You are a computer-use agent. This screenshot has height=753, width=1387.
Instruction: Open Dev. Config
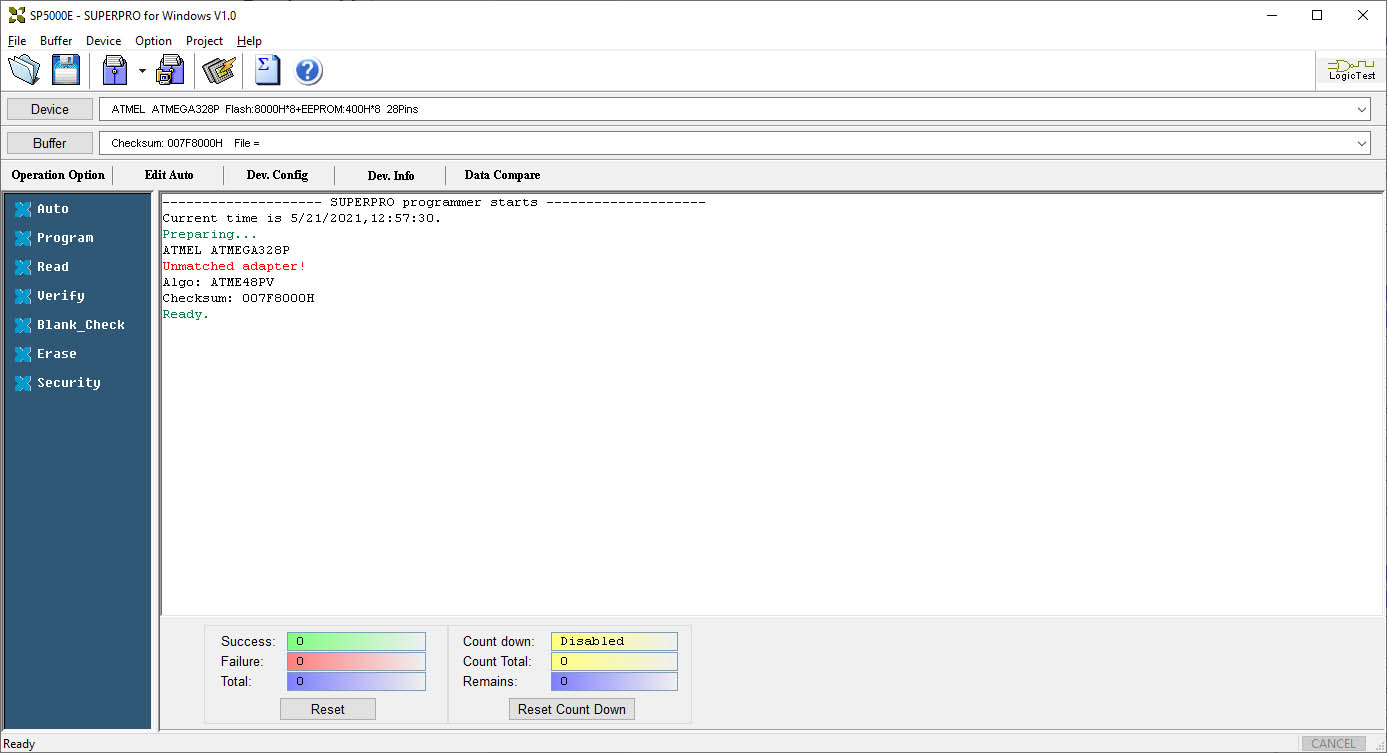277,175
